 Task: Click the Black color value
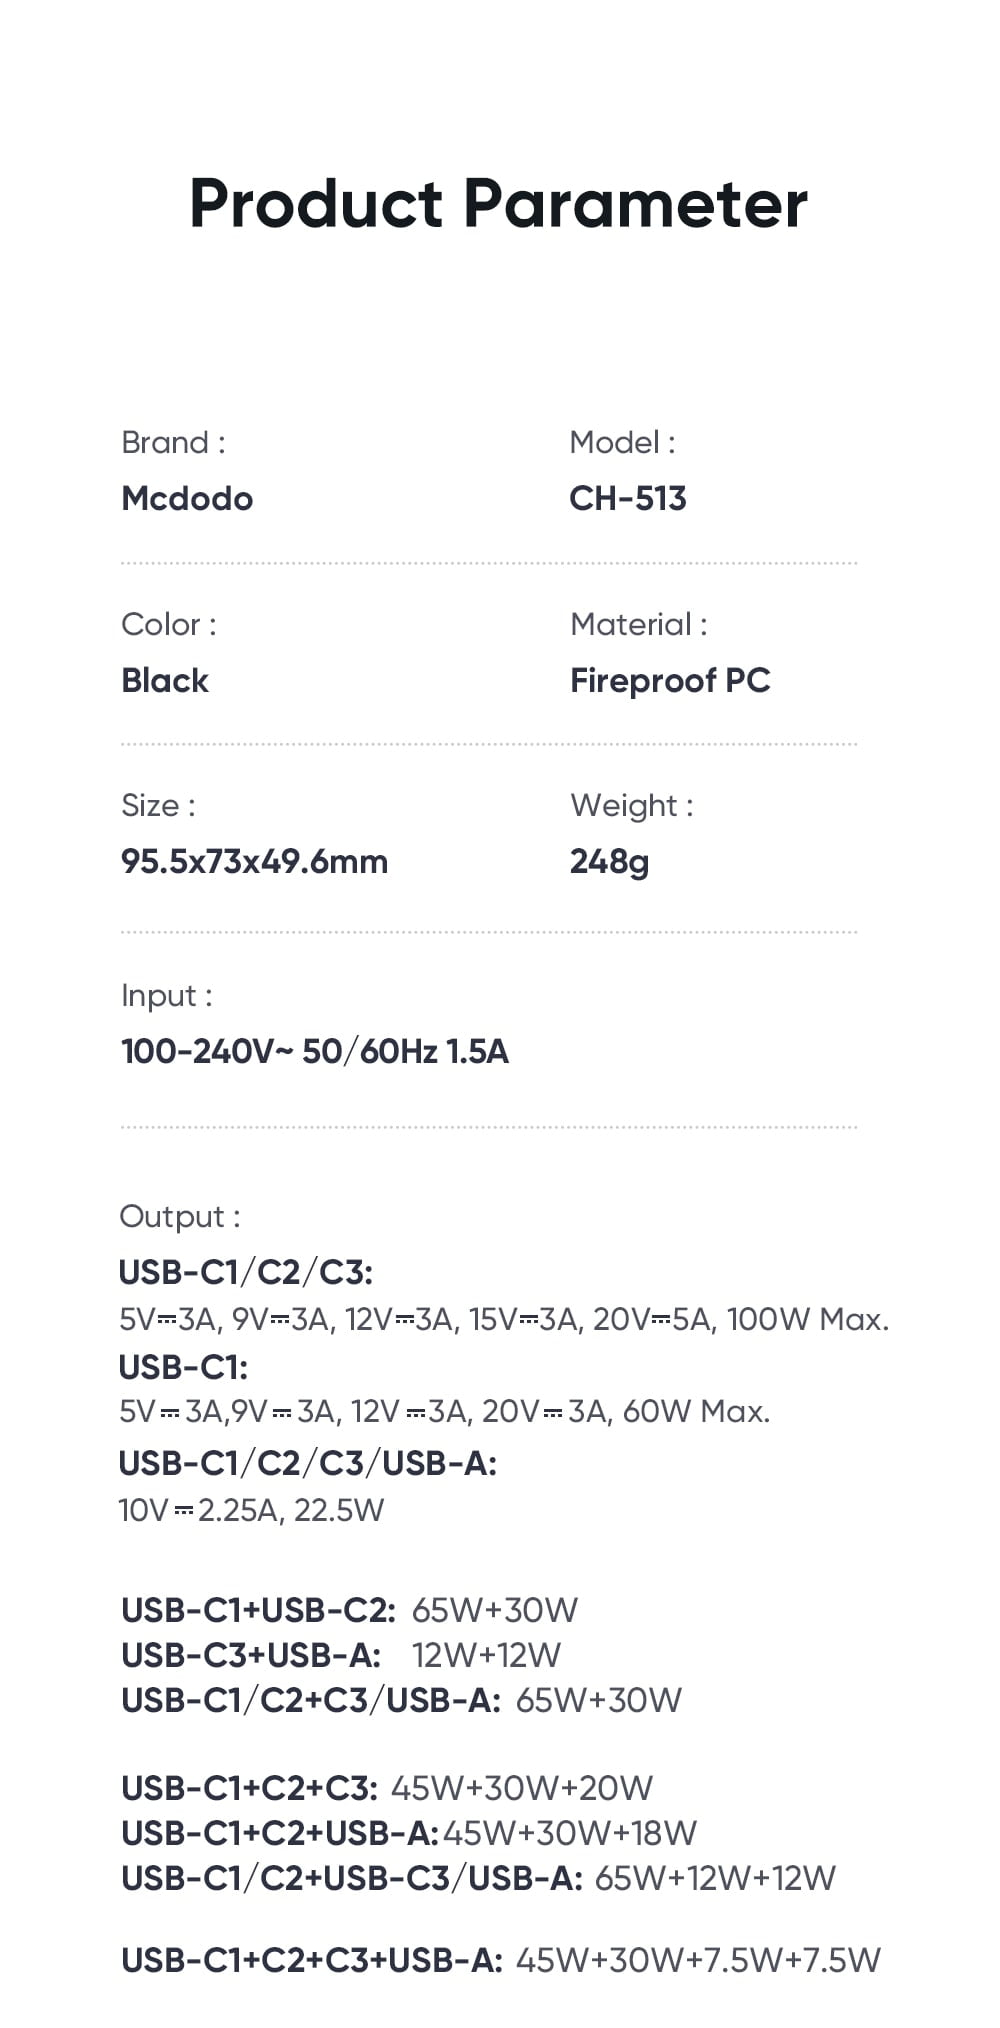point(165,680)
